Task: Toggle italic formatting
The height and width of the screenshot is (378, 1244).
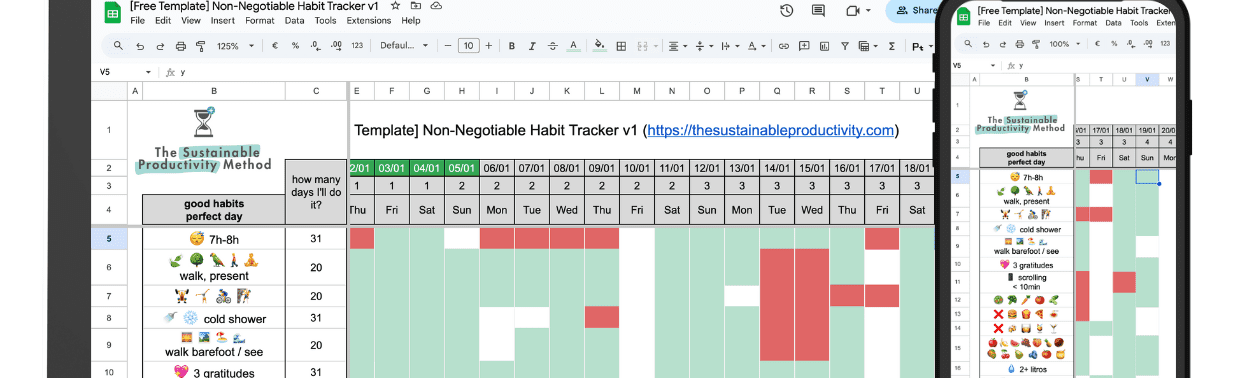Action: [532, 46]
